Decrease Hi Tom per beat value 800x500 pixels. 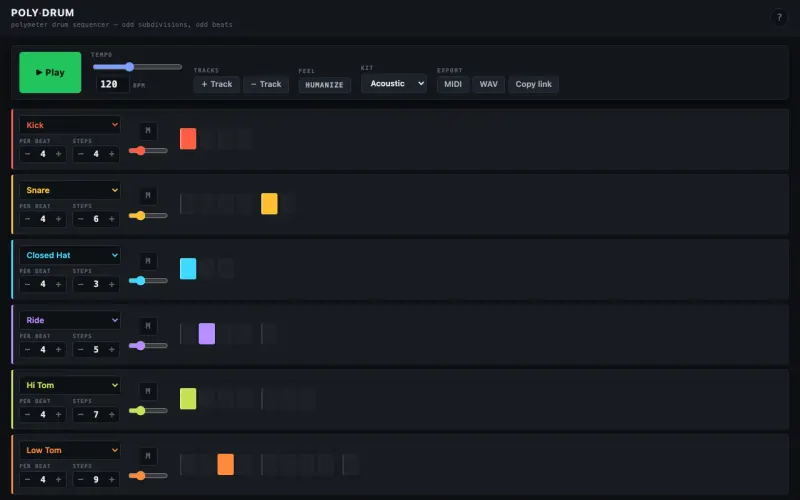click(x=28, y=414)
